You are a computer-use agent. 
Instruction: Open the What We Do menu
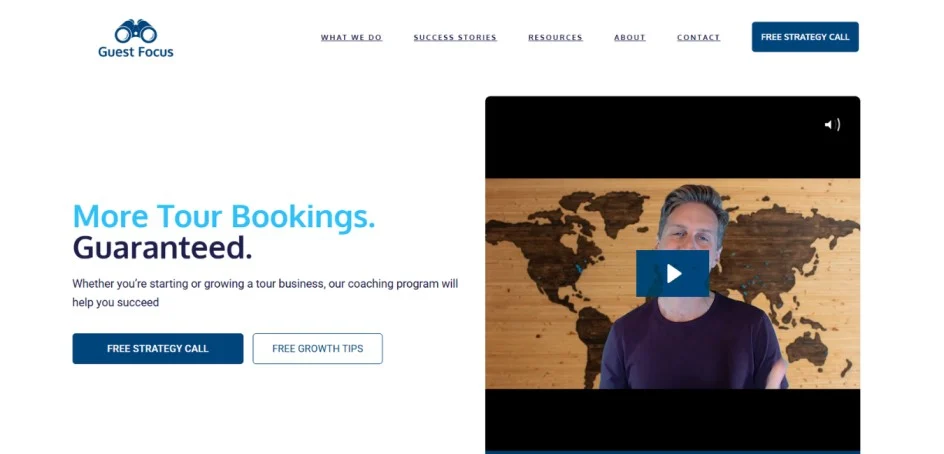pyautogui.click(x=351, y=37)
